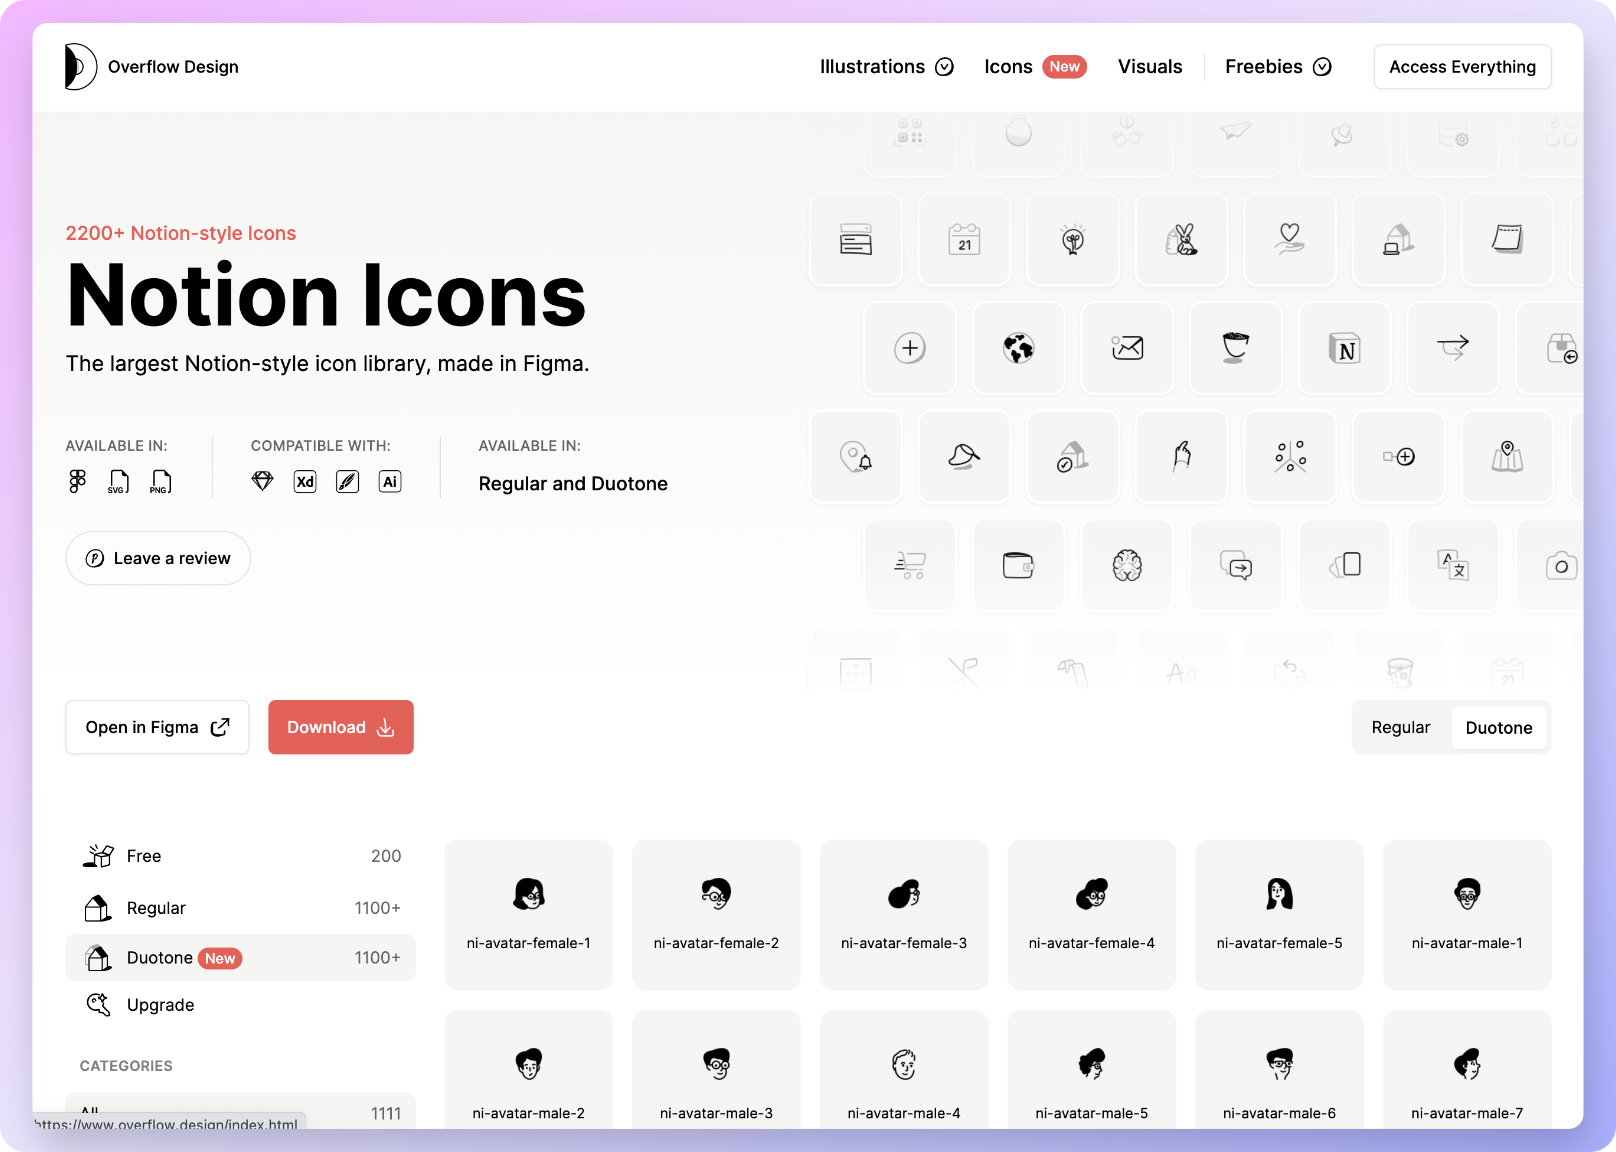Click the translate language icon tile
The width and height of the screenshot is (1616, 1152).
pos(1453,565)
